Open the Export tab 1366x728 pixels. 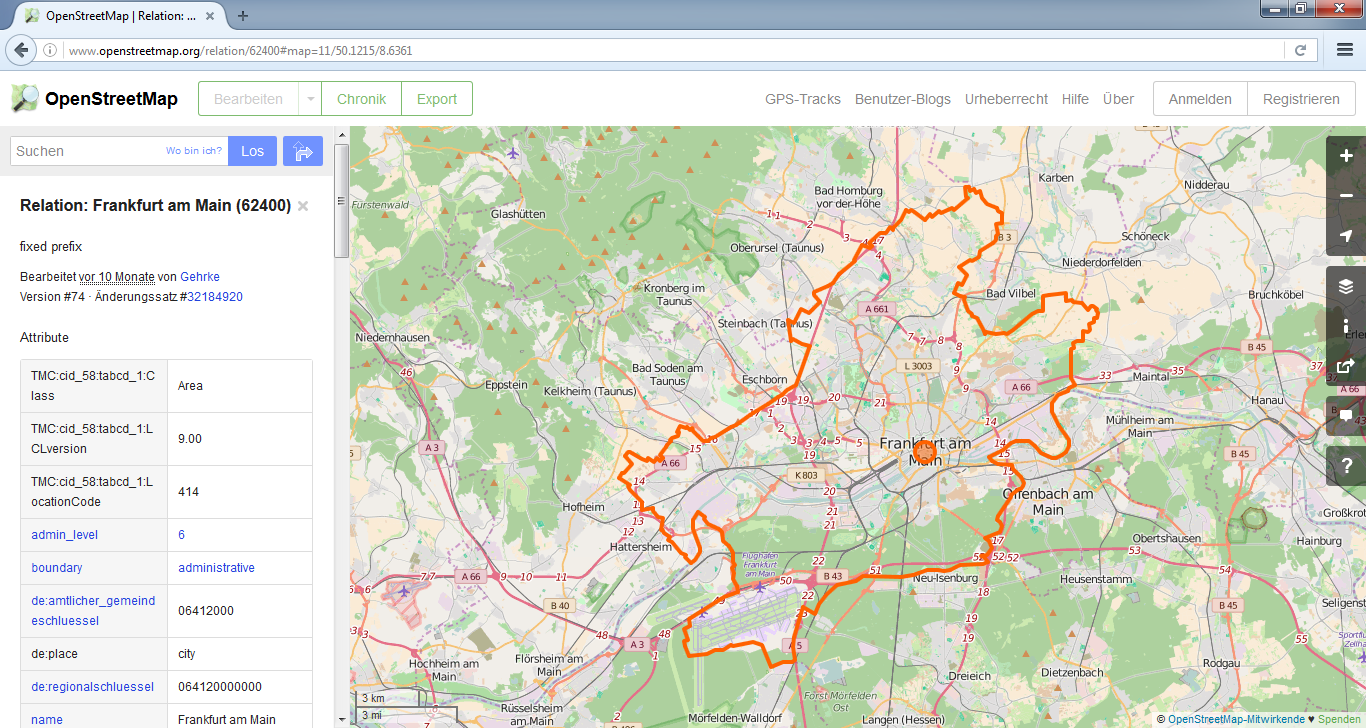(x=437, y=99)
